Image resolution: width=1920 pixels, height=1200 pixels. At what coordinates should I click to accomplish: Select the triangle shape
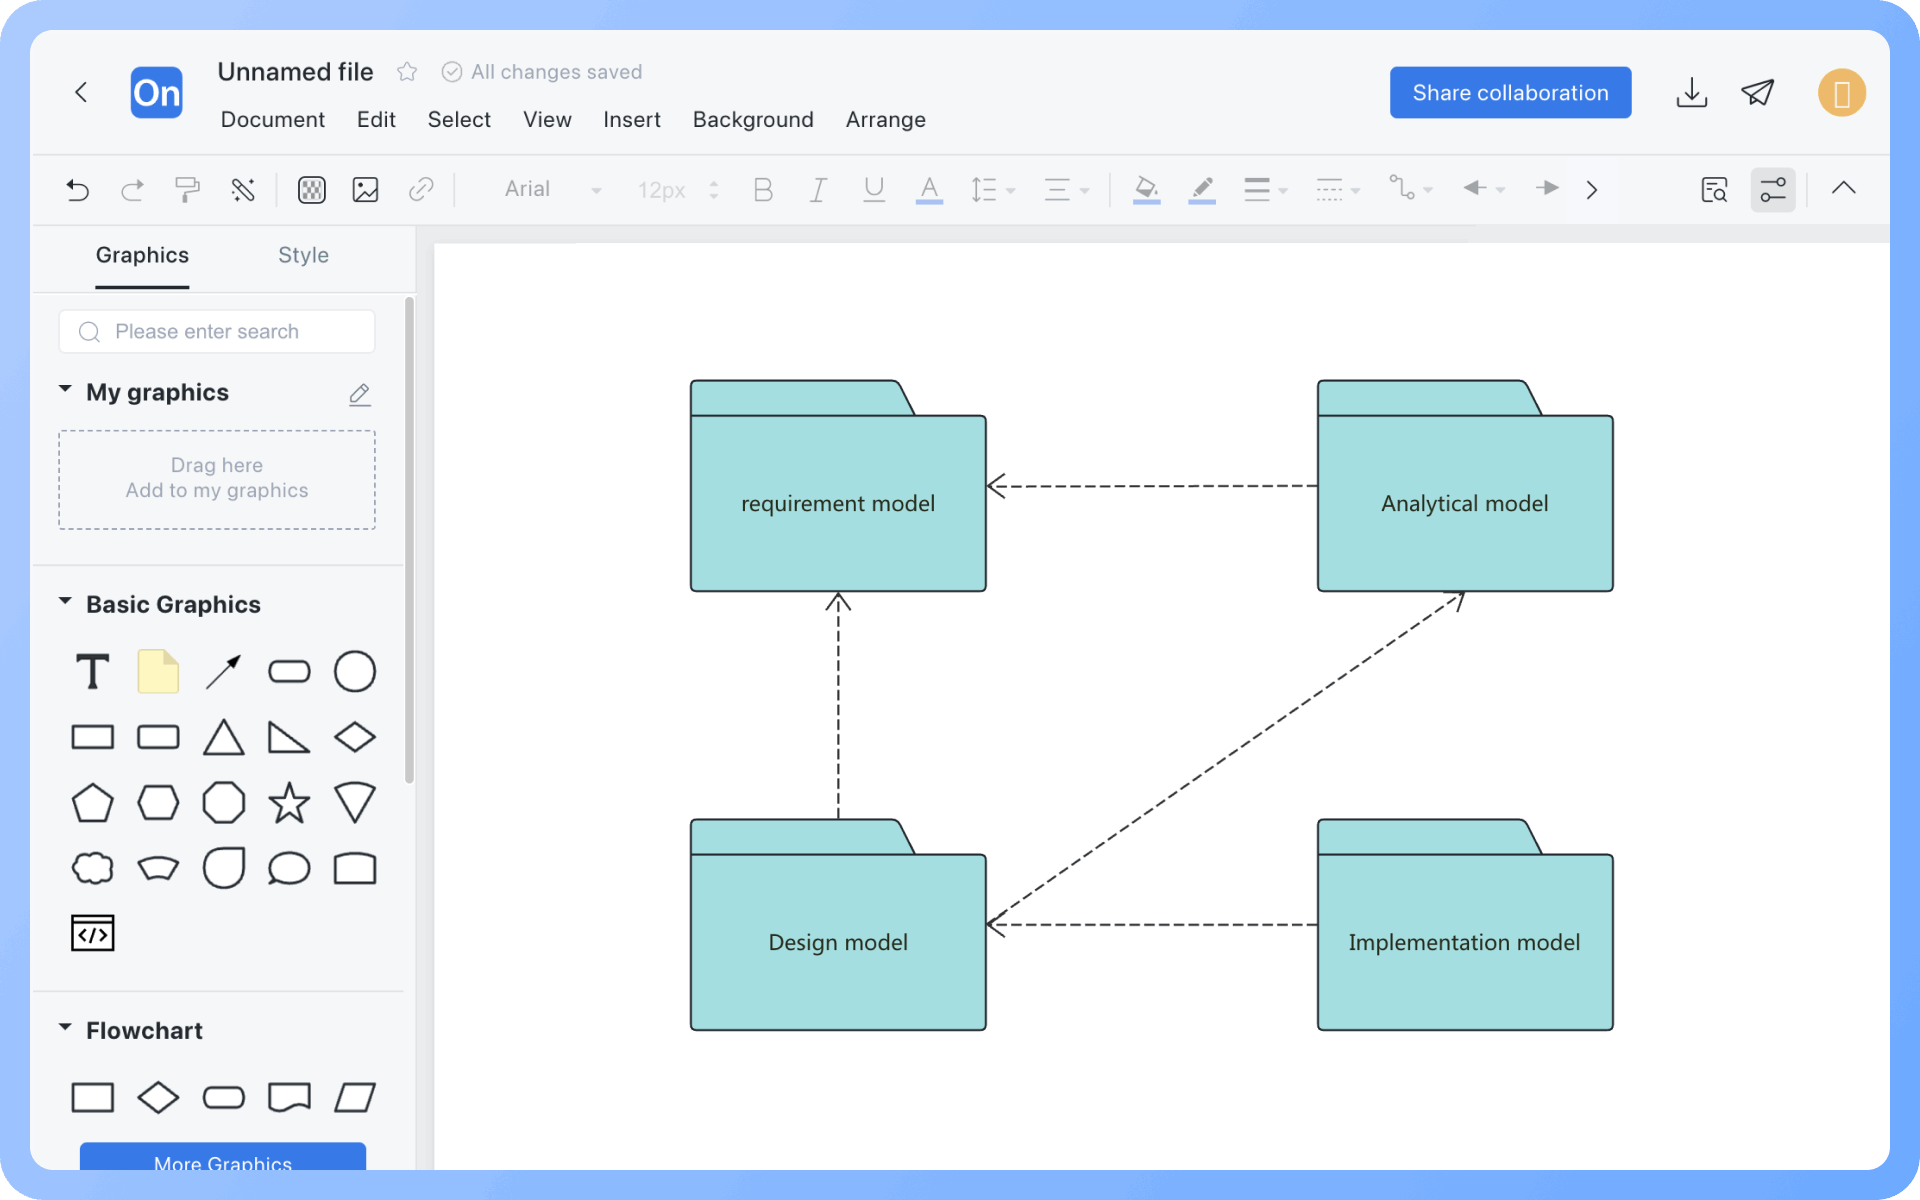224,738
